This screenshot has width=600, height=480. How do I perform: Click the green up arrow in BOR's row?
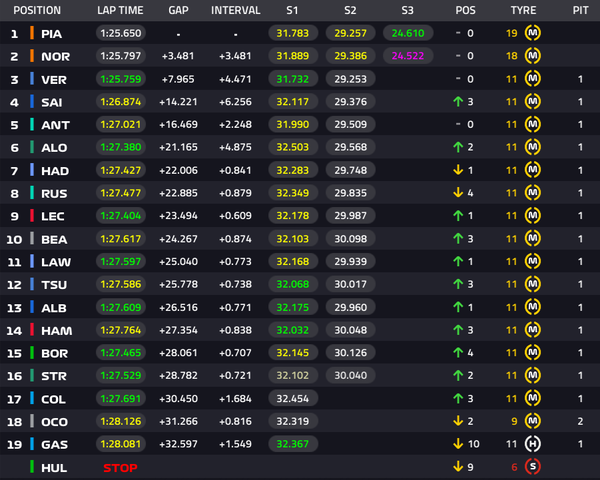[458, 353]
